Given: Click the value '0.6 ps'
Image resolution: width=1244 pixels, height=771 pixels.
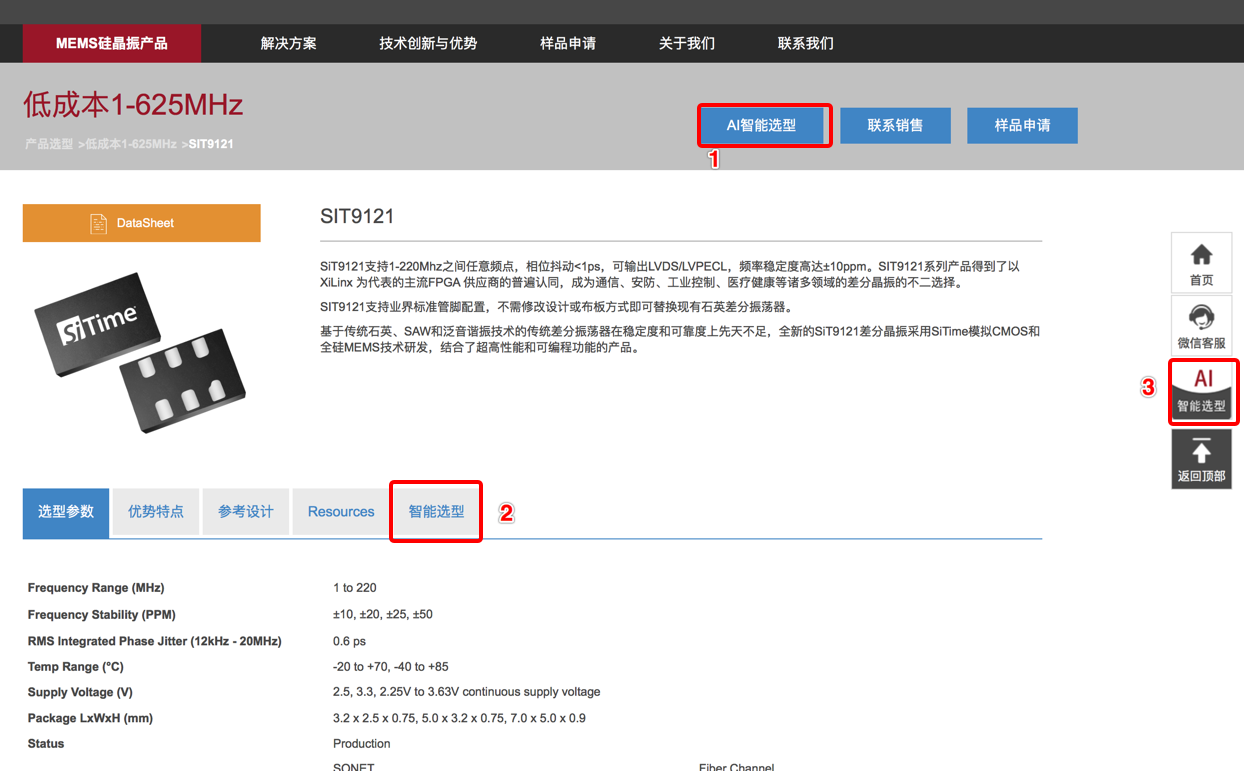Looking at the screenshot, I should pyautogui.click(x=349, y=641).
